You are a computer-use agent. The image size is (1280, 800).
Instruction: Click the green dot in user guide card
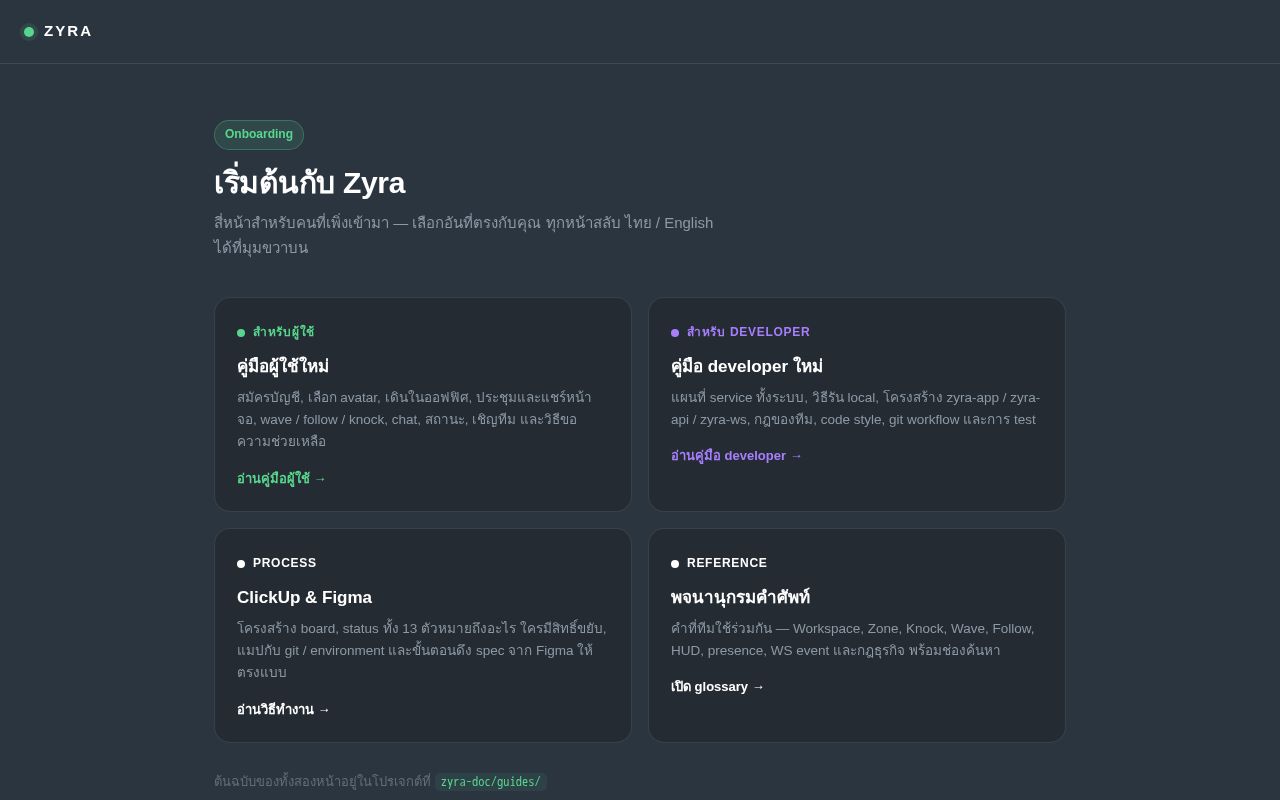point(241,333)
